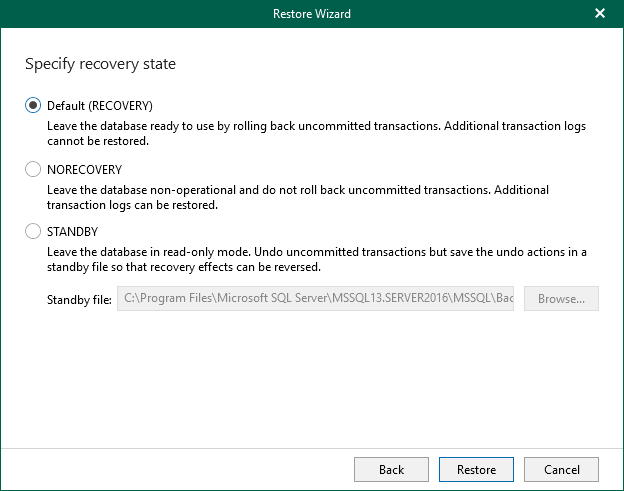Choose the NORECOVERY recovery state option
624x491 pixels.
(x=33, y=169)
